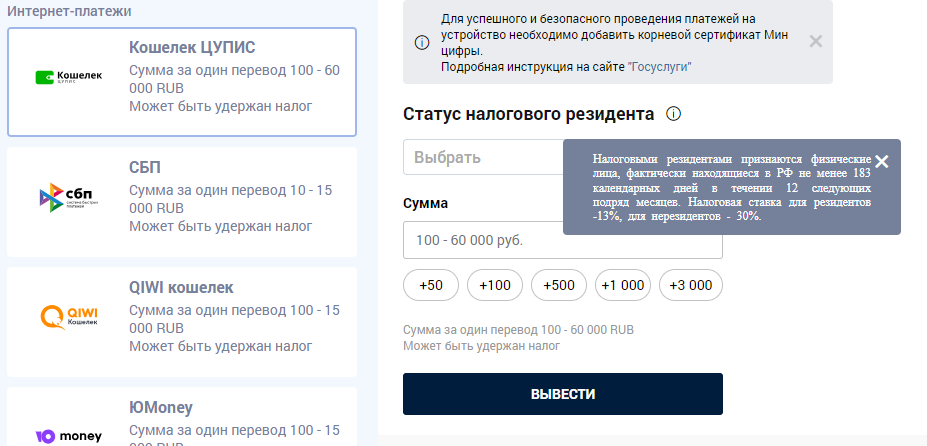Open the Госуслуги instruction link
Screen dimensions: 927x446
659,67
